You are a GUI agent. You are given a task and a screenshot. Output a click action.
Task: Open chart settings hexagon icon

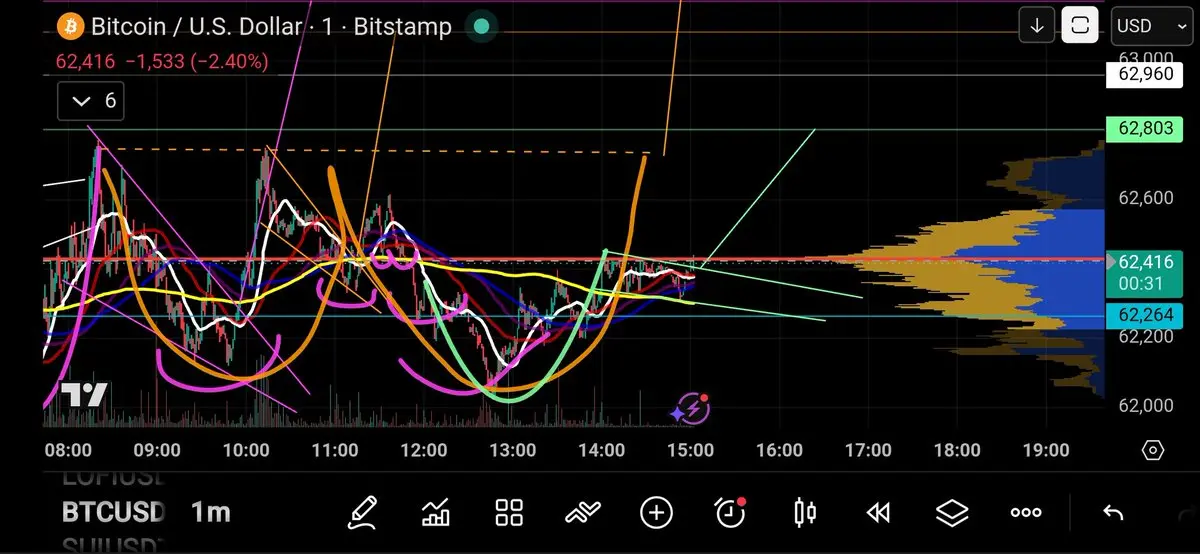click(1152, 451)
